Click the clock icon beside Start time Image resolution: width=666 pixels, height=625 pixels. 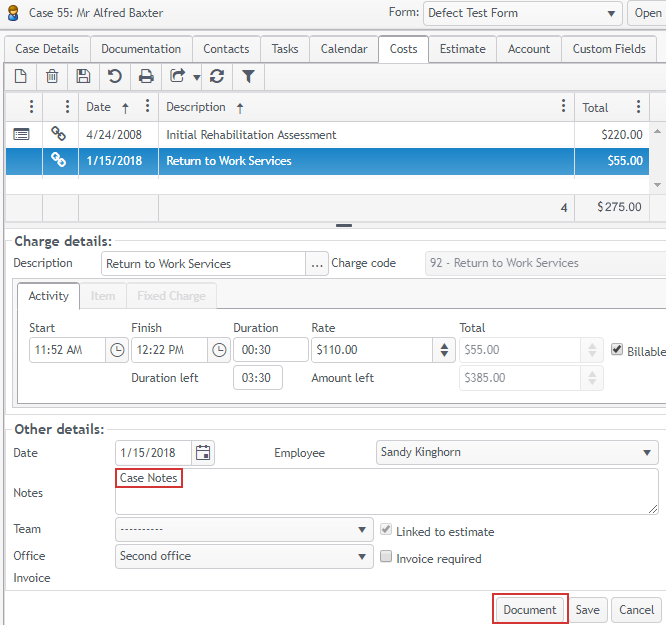pos(117,350)
